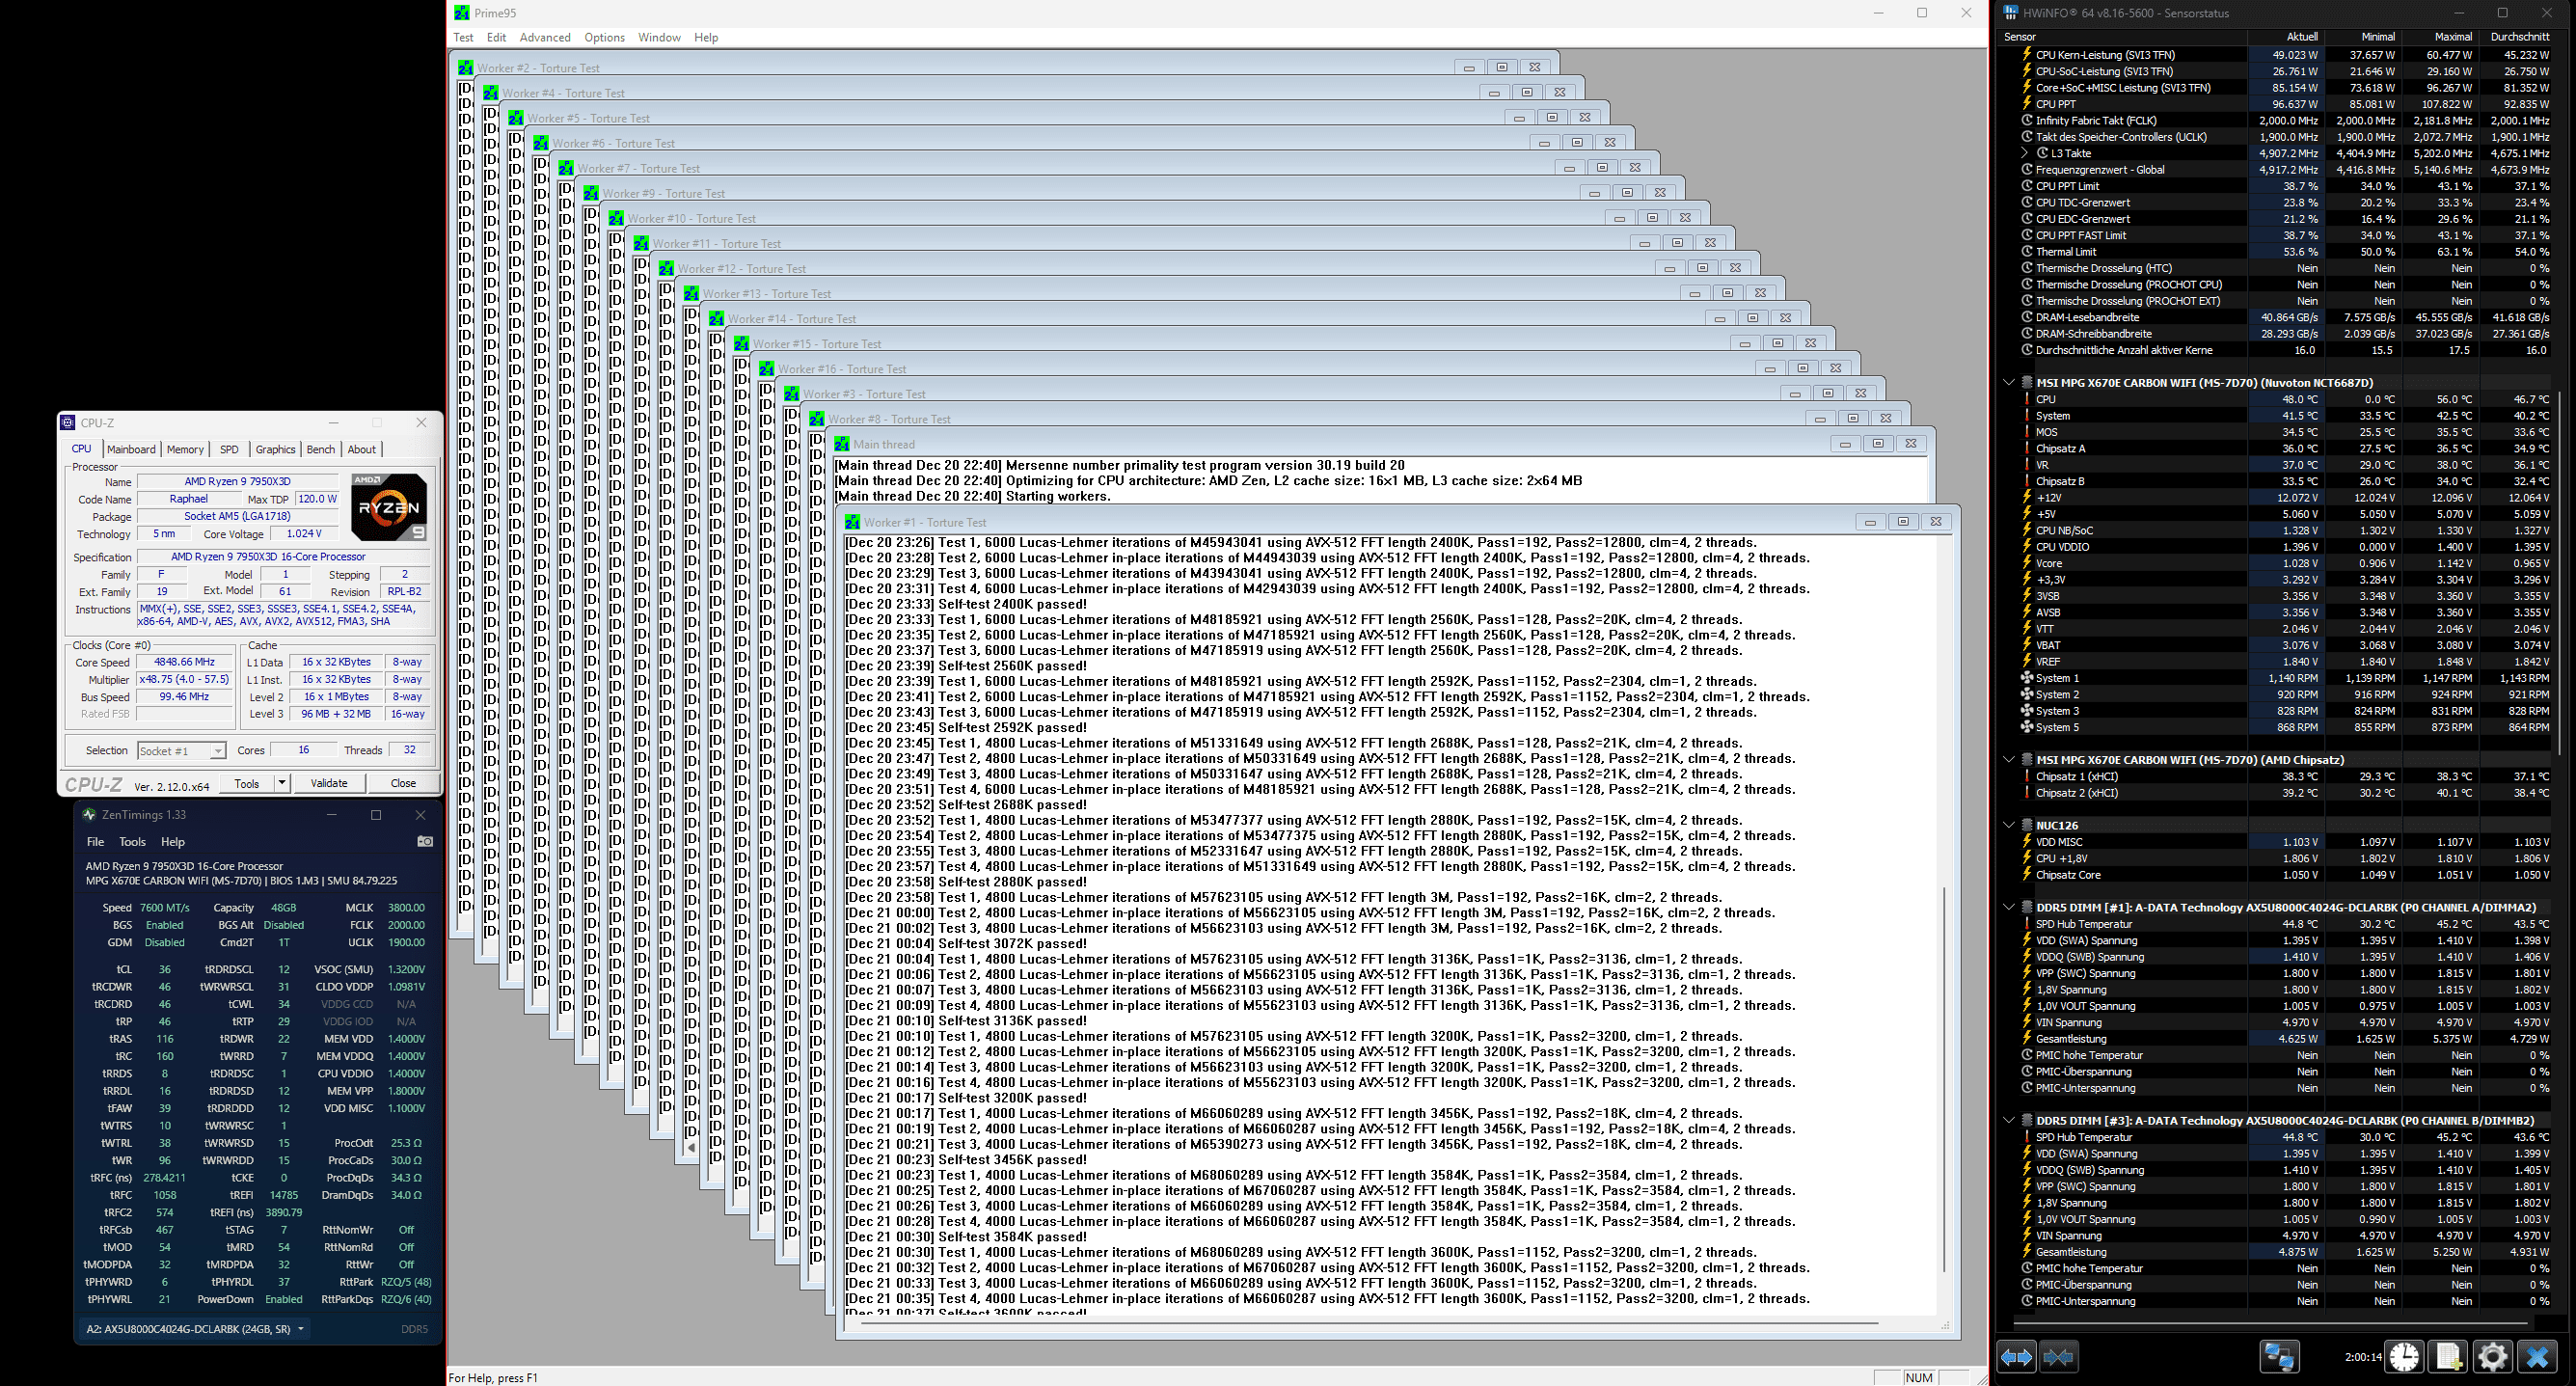Switch to the CPU-Z Memory tab
Image resolution: width=2576 pixels, height=1386 pixels.
click(x=185, y=449)
